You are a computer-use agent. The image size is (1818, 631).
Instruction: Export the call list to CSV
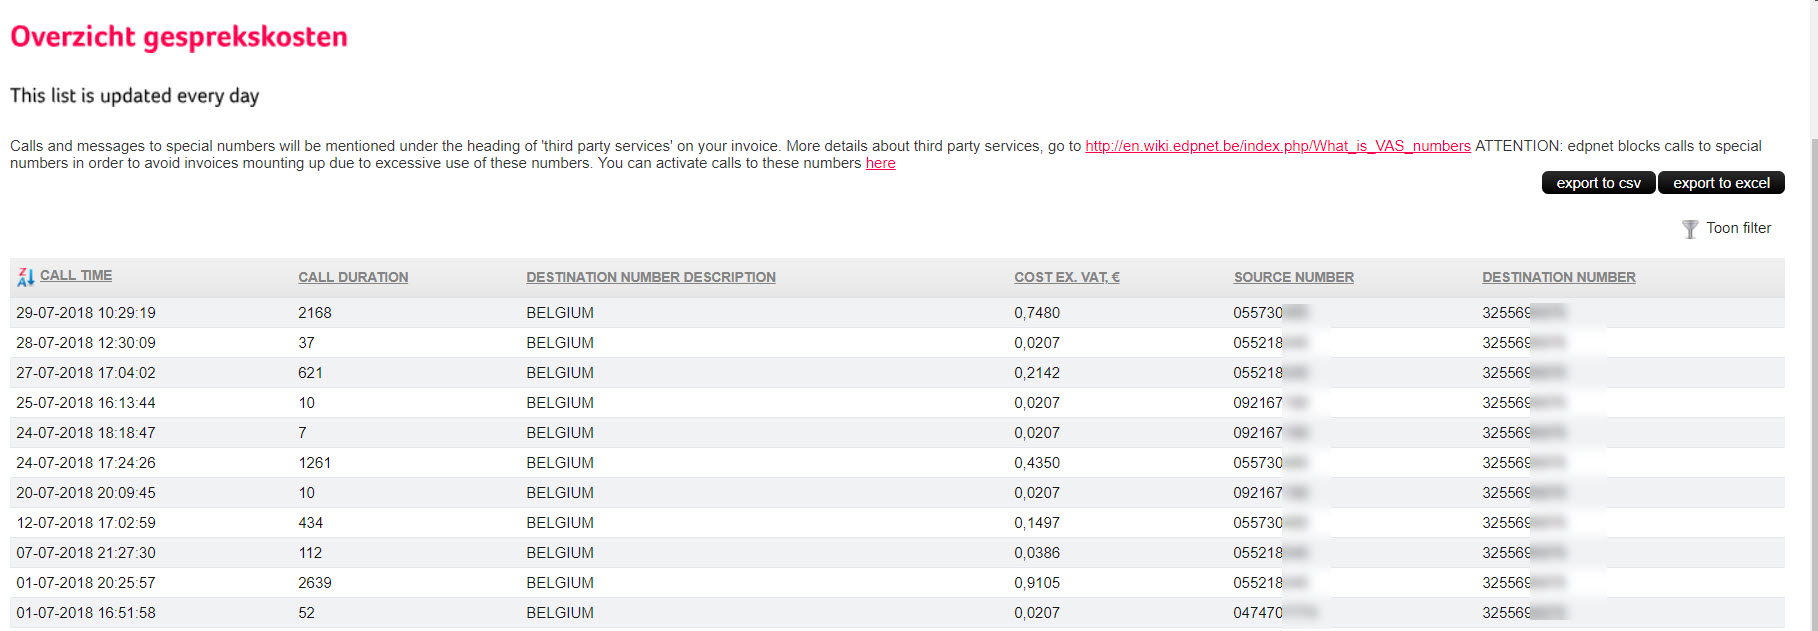[x=1597, y=183]
